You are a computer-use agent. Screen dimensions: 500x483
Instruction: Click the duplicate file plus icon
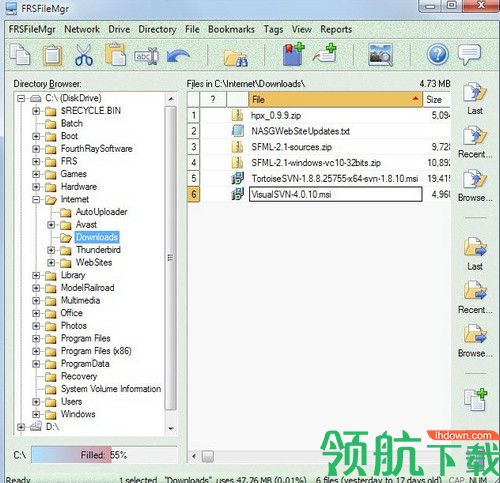point(475,399)
